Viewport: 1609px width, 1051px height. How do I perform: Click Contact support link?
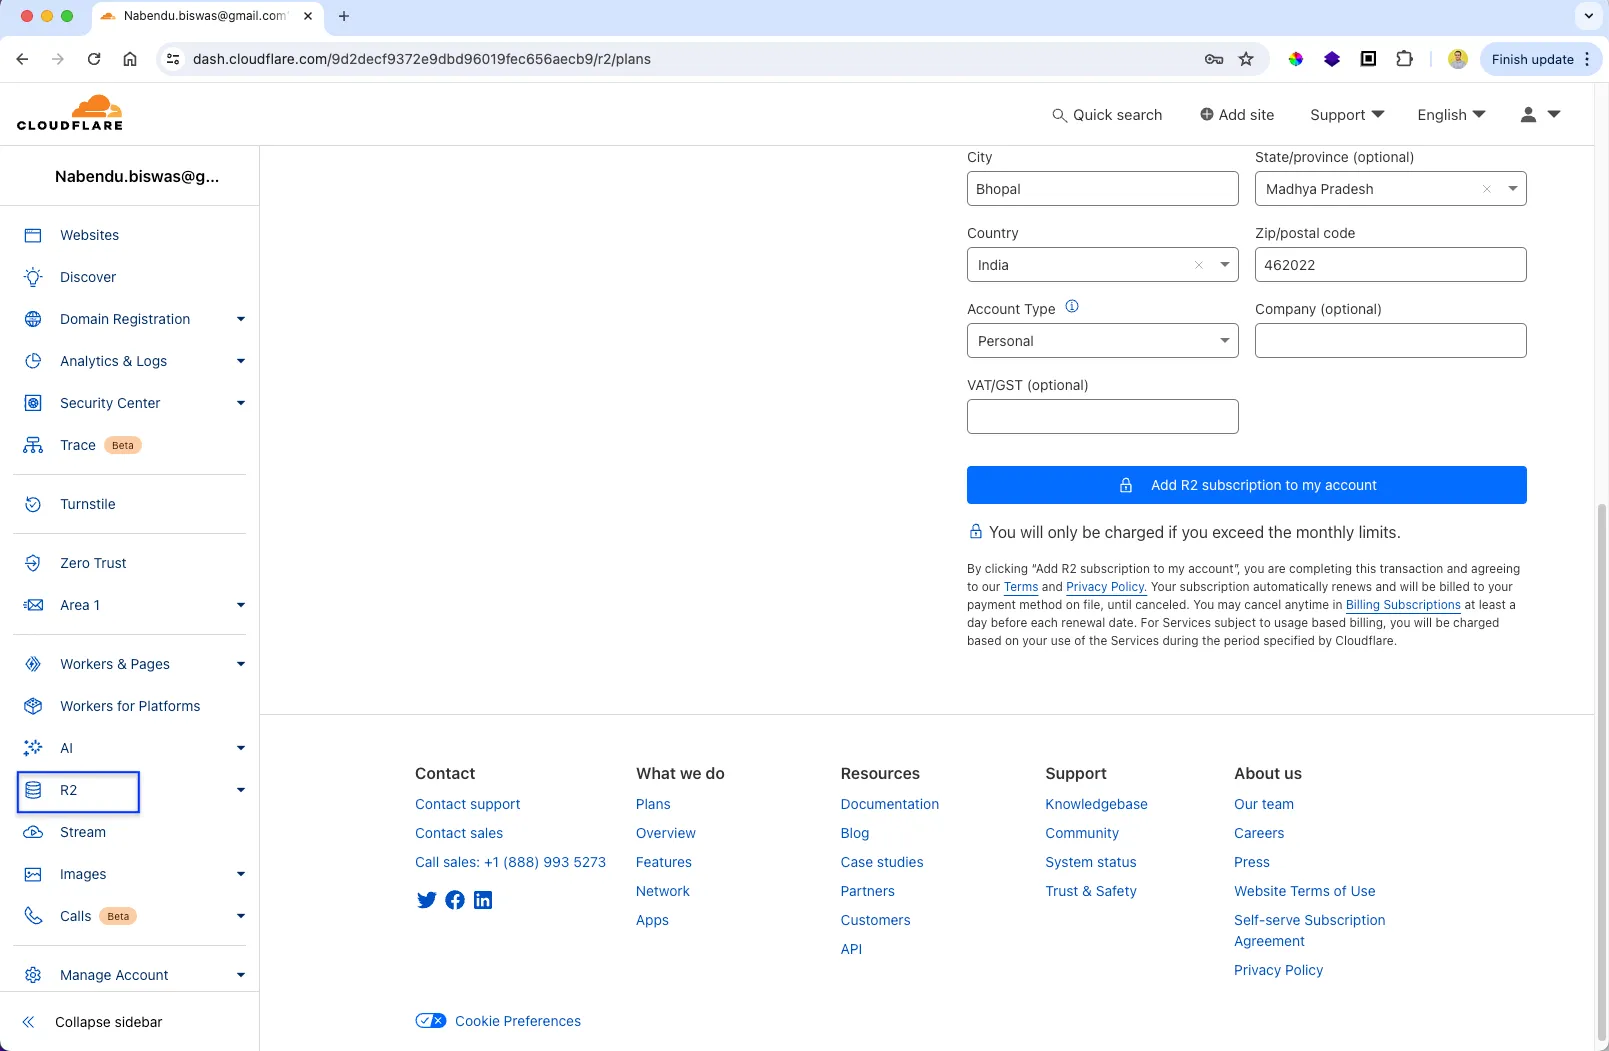(x=468, y=804)
